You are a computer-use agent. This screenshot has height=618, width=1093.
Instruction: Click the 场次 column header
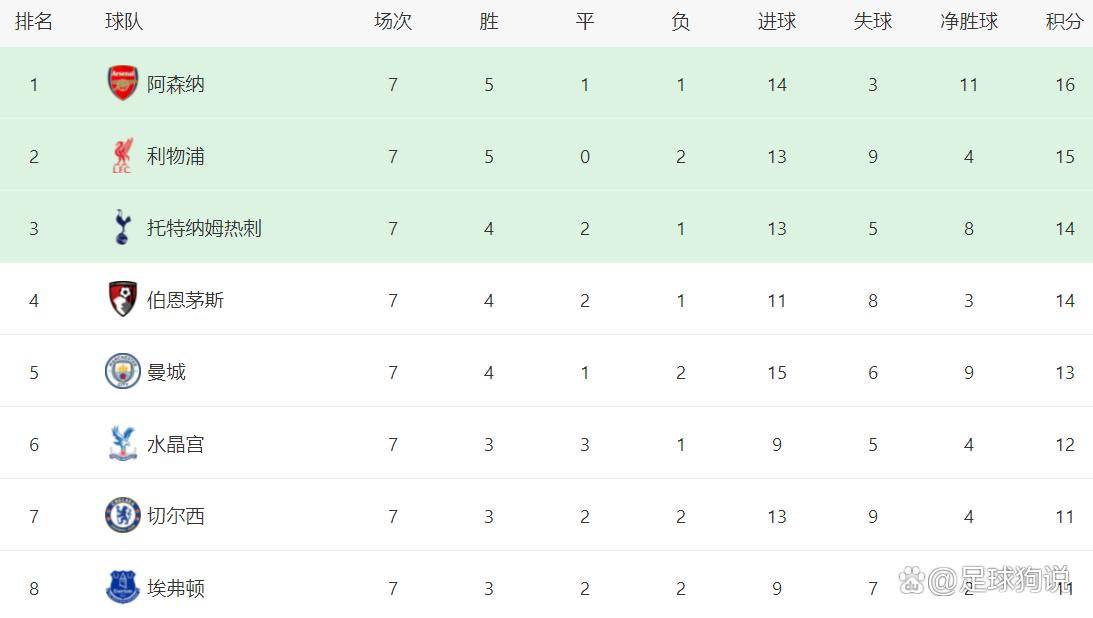click(392, 22)
